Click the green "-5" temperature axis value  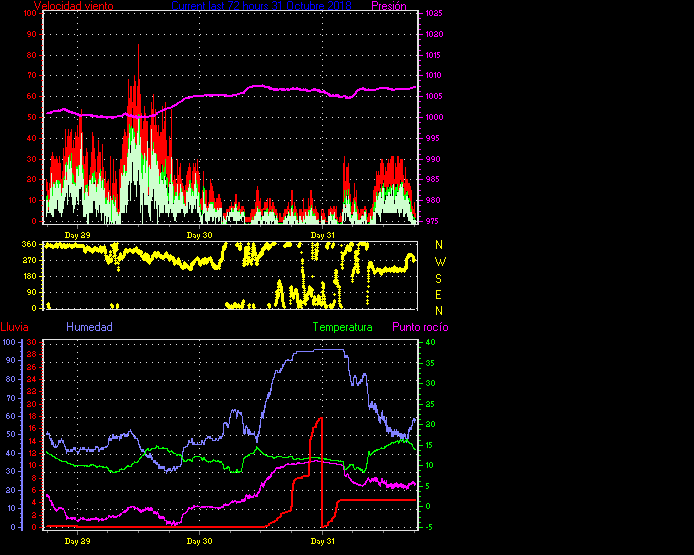click(x=429, y=527)
